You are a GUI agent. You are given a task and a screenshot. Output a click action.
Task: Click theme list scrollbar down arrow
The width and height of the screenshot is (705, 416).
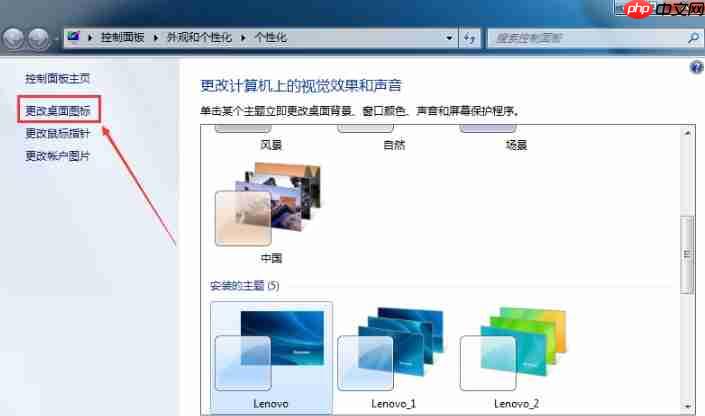[x=687, y=406]
